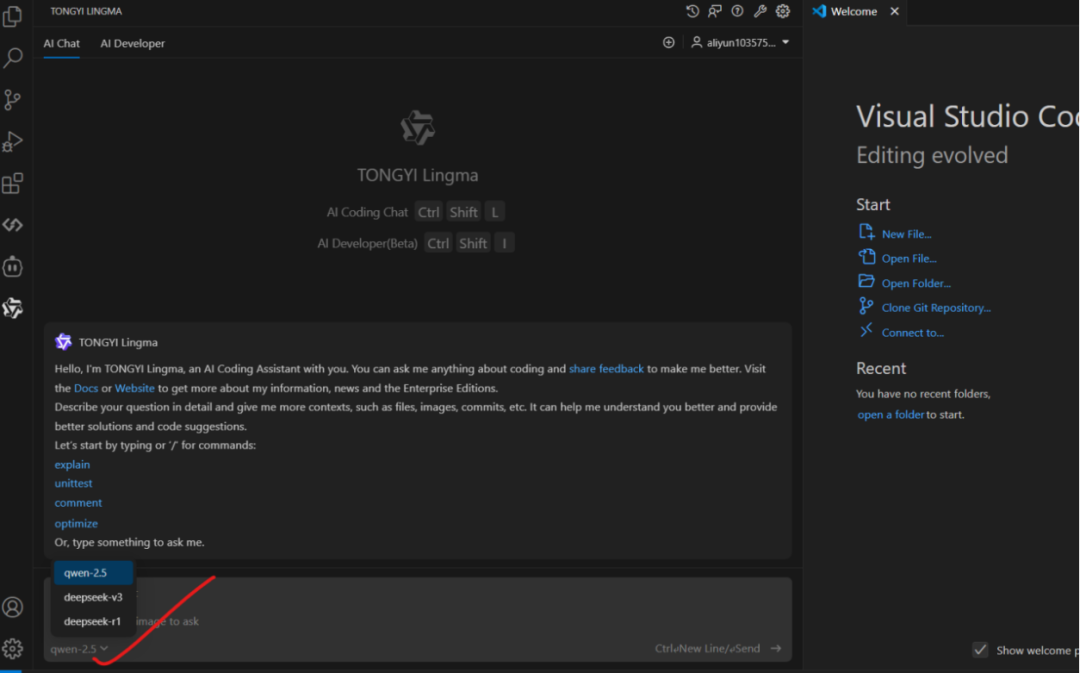Select the TONGYI Lingma icon in the activity bar

pyautogui.click(x=12, y=308)
